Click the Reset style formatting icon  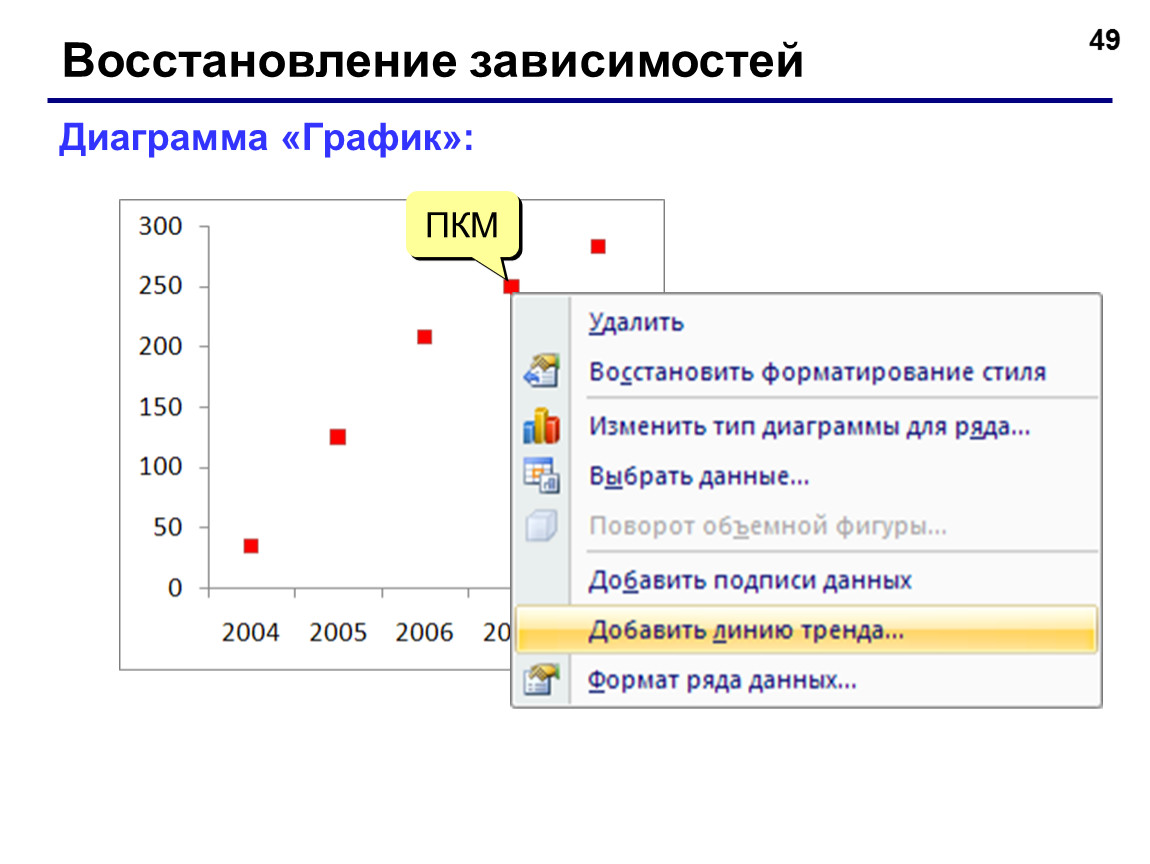coord(541,370)
